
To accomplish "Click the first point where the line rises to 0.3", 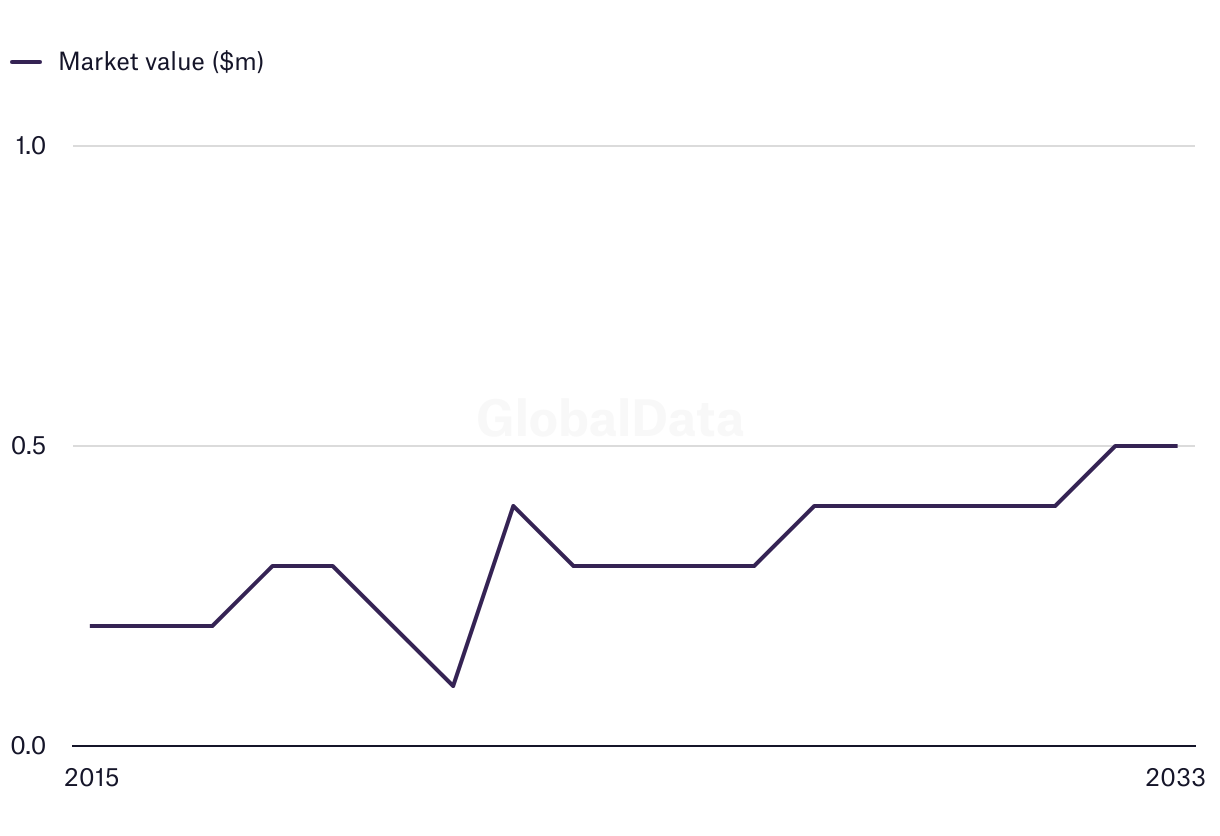I will coord(272,566).
